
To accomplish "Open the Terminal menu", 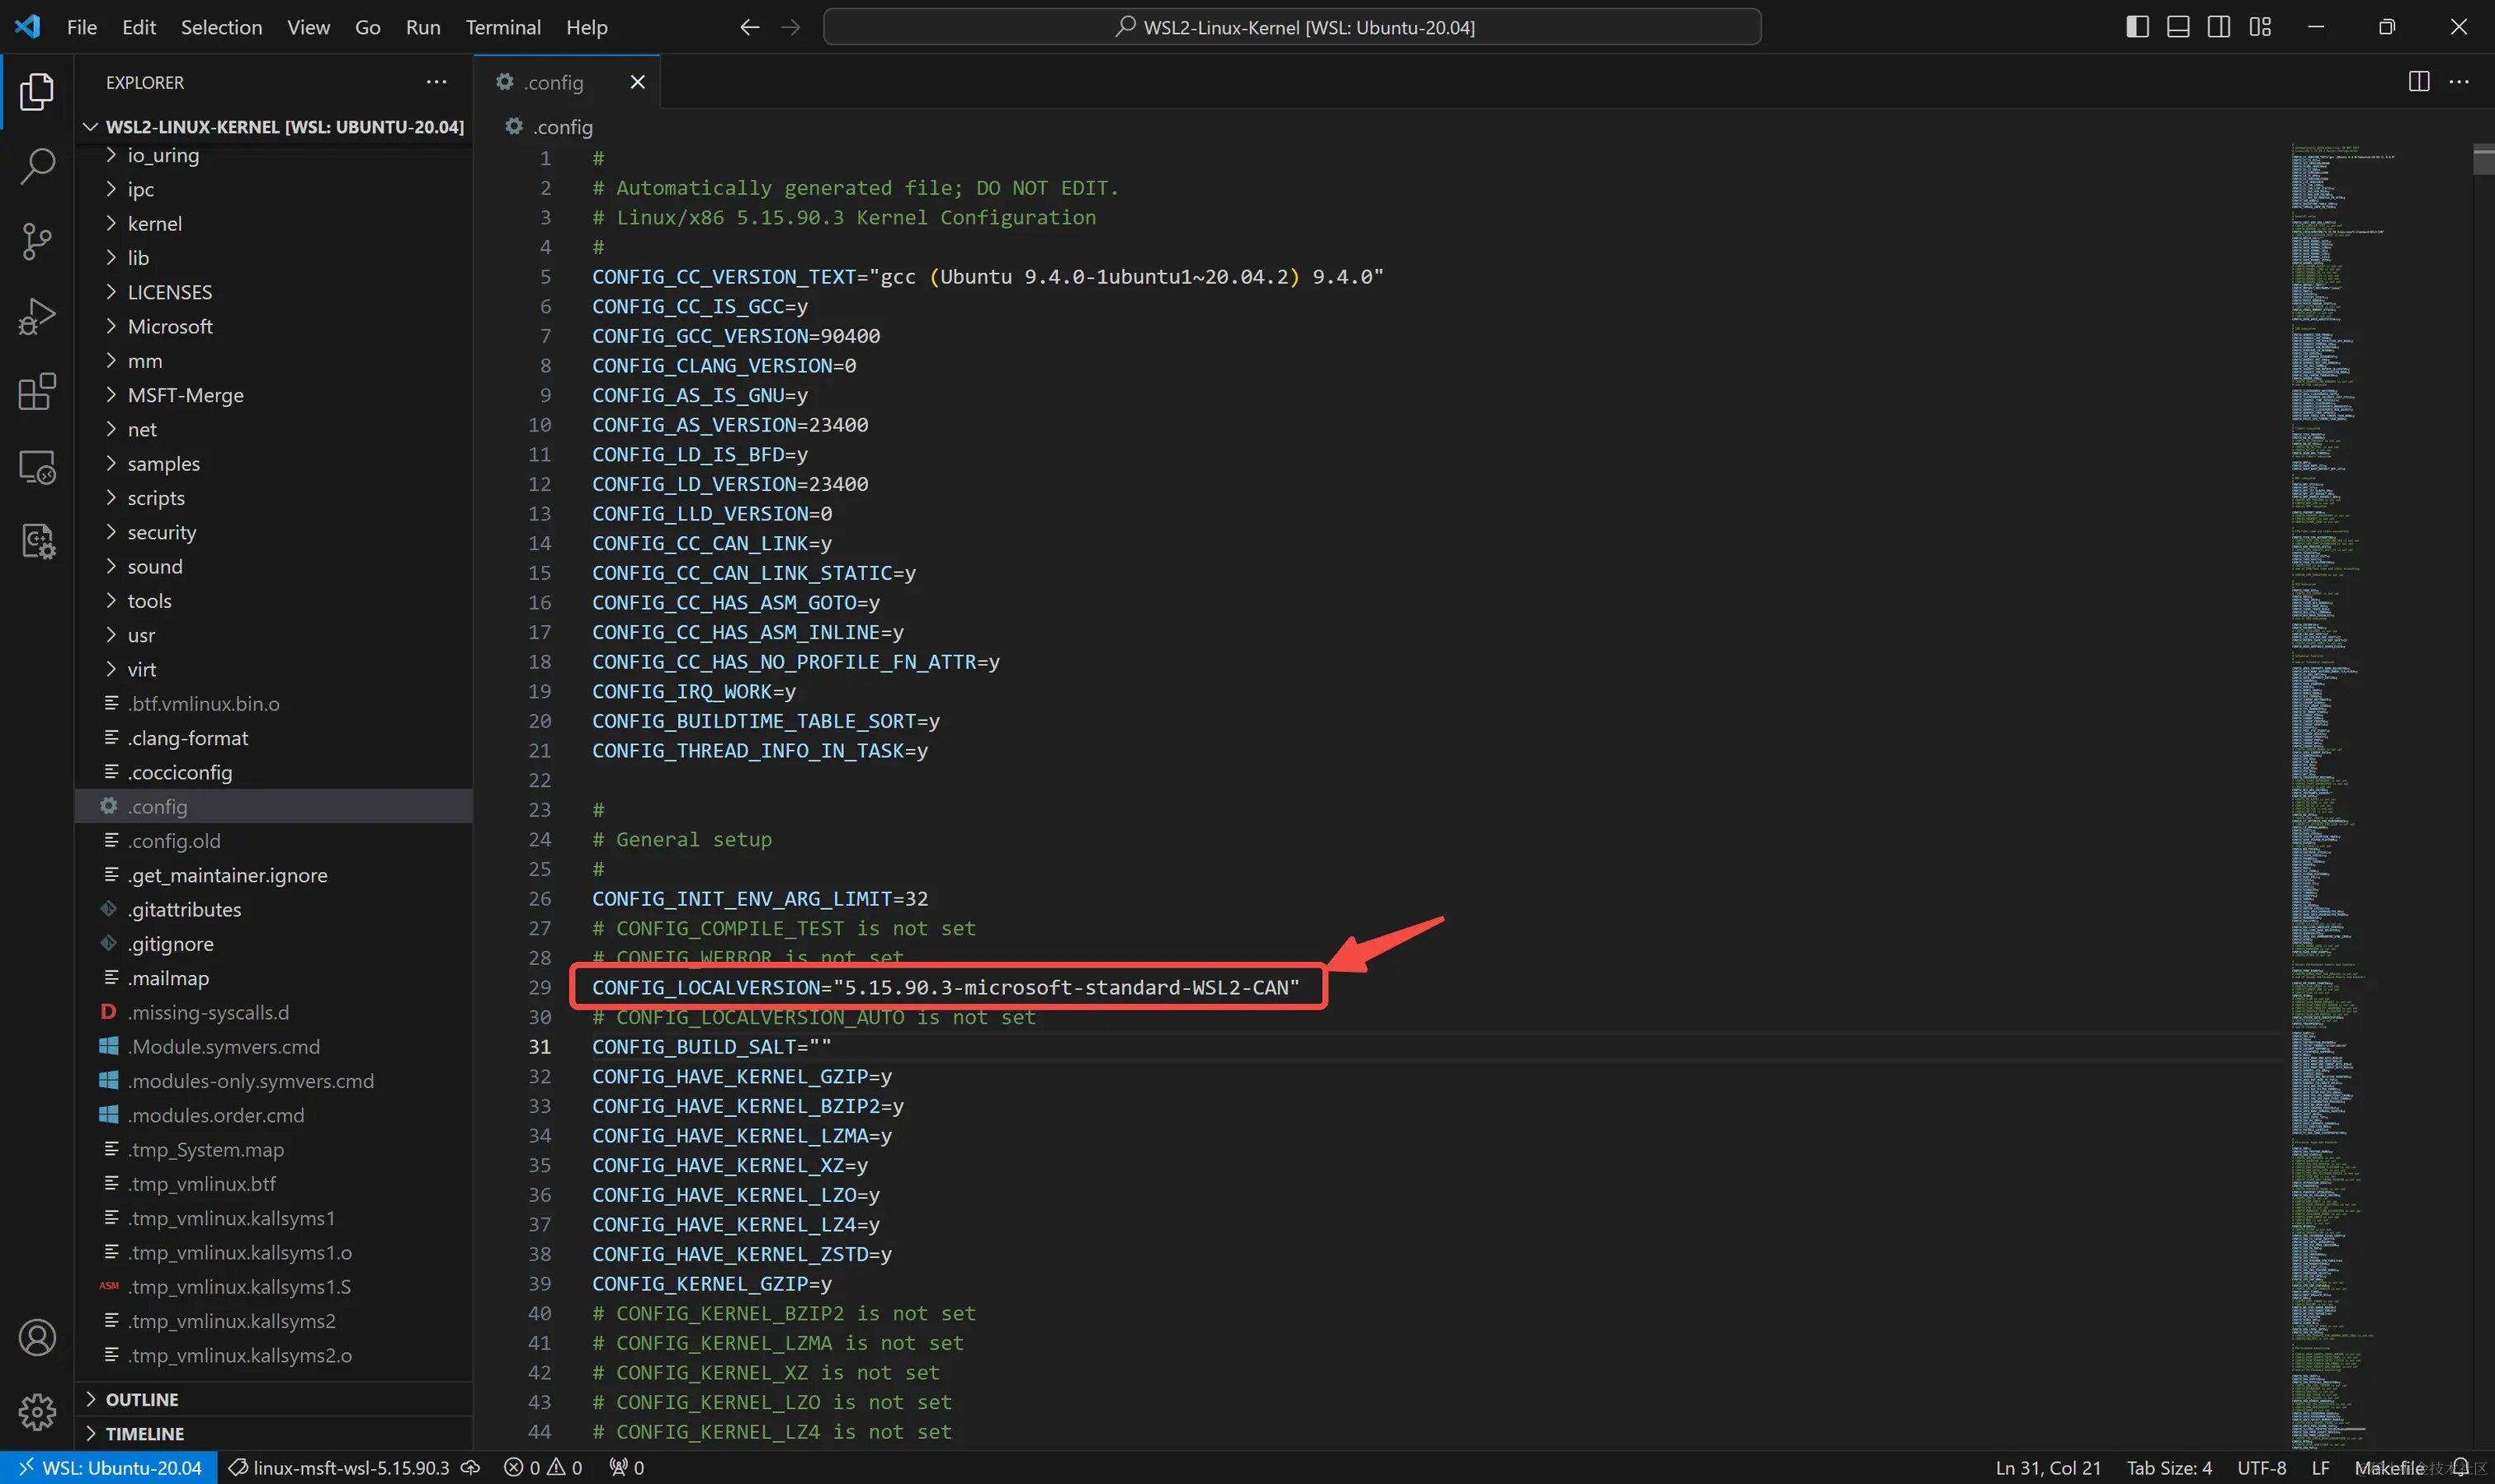I will tap(502, 27).
